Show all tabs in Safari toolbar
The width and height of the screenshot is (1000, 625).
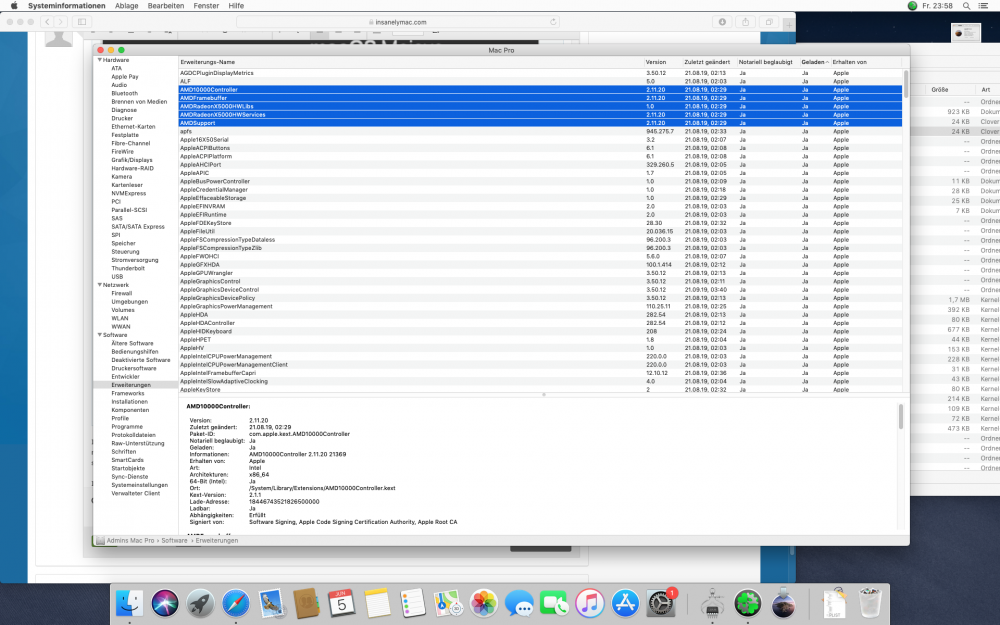pos(769,22)
